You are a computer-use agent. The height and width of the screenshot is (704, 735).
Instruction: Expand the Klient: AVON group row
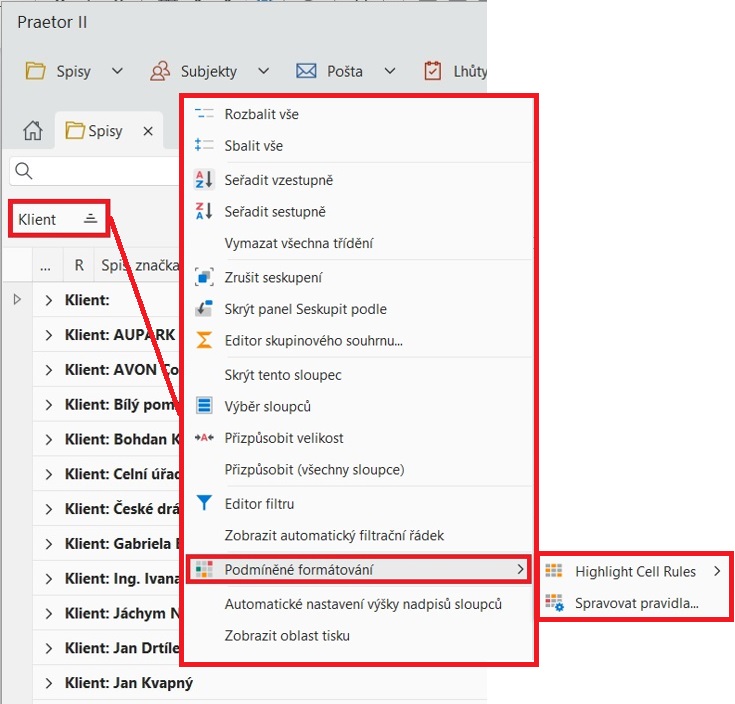pyautogui.click(x=48, y=370)
